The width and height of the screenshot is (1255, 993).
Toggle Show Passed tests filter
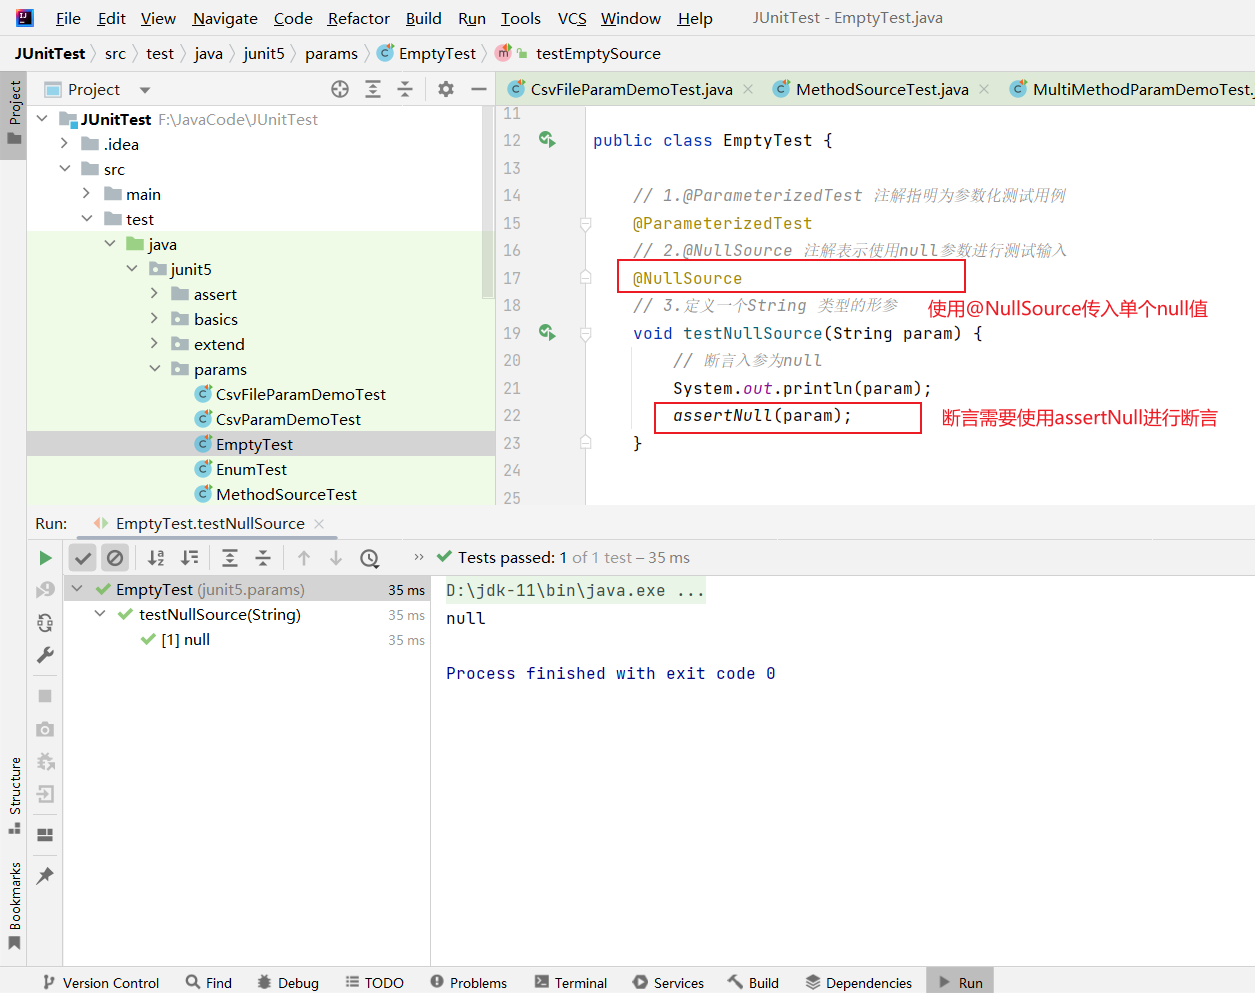(83, 558)
